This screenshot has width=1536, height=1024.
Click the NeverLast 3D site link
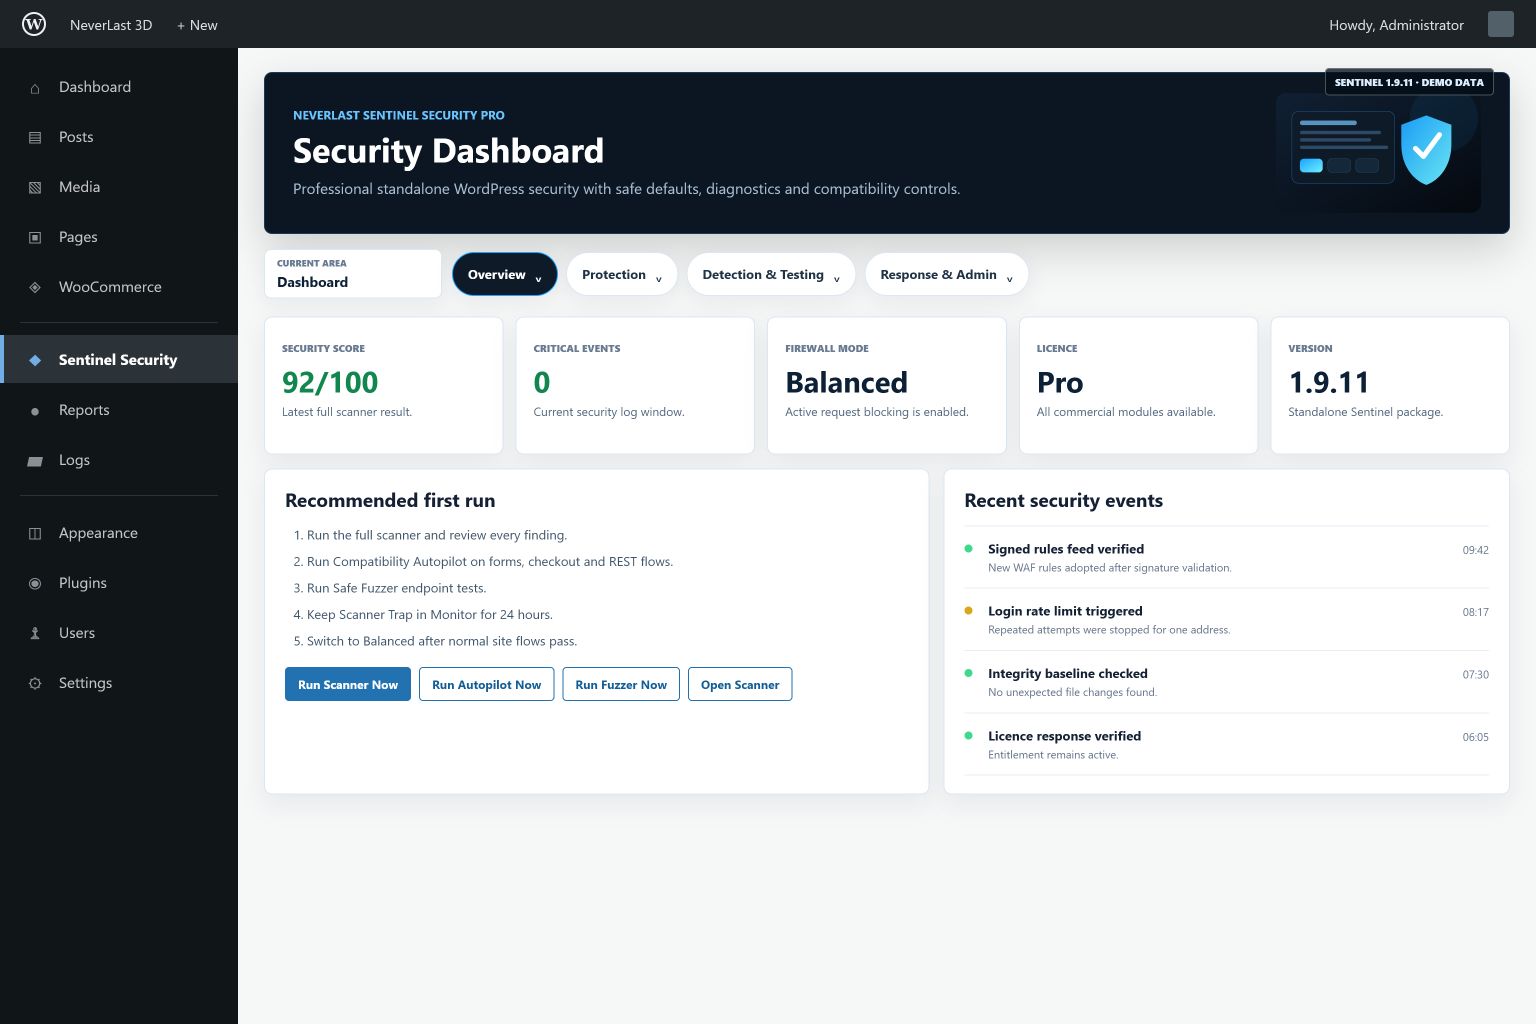click(x=111, y=25)
